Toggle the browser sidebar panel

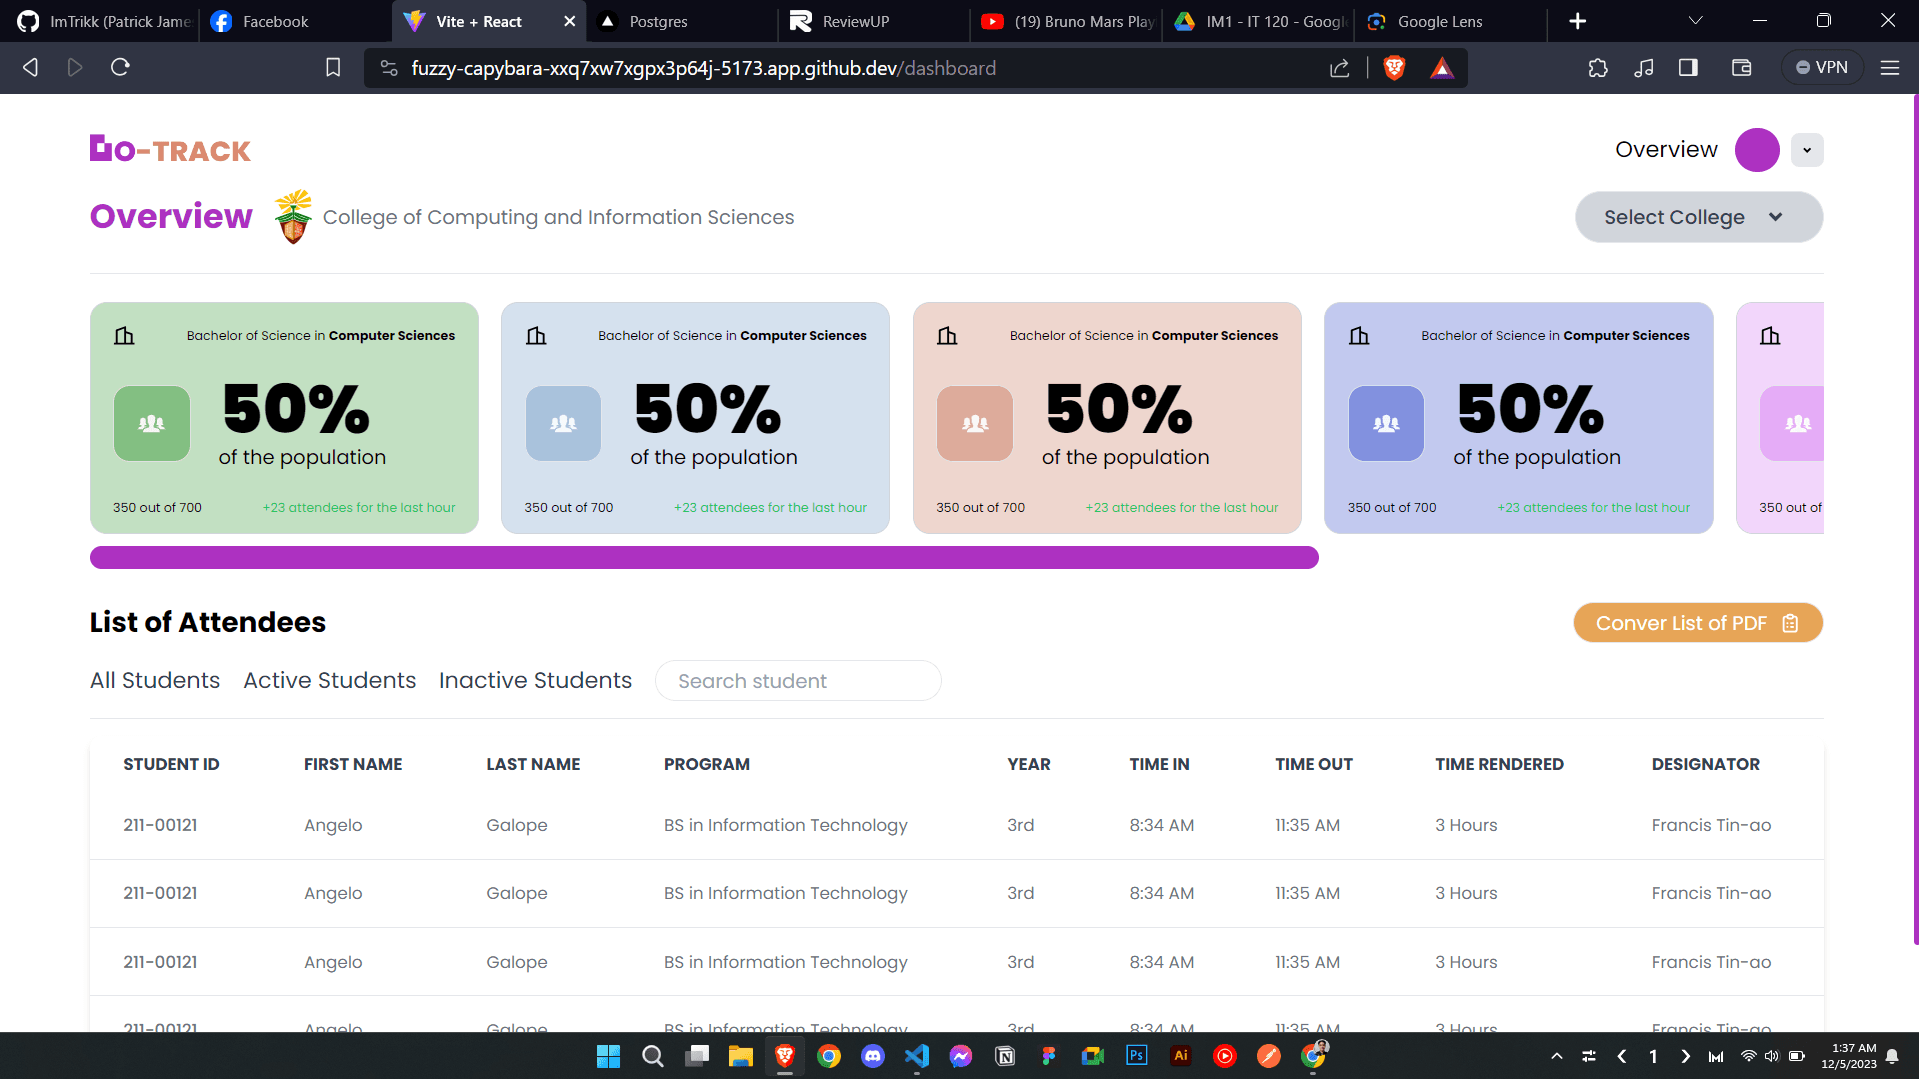[x=1688, y=68]
